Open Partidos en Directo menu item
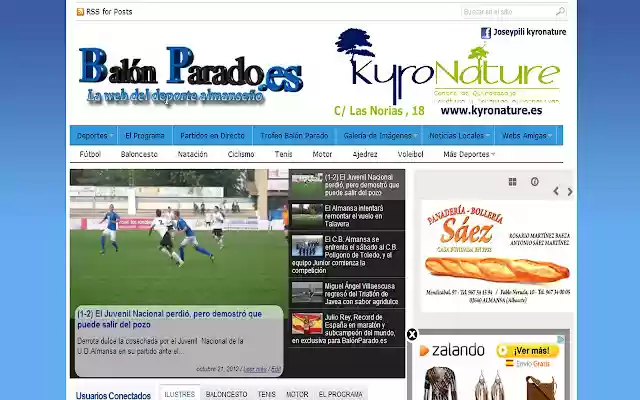This screenshot has width=640, height=400. [x=212, y=136]
